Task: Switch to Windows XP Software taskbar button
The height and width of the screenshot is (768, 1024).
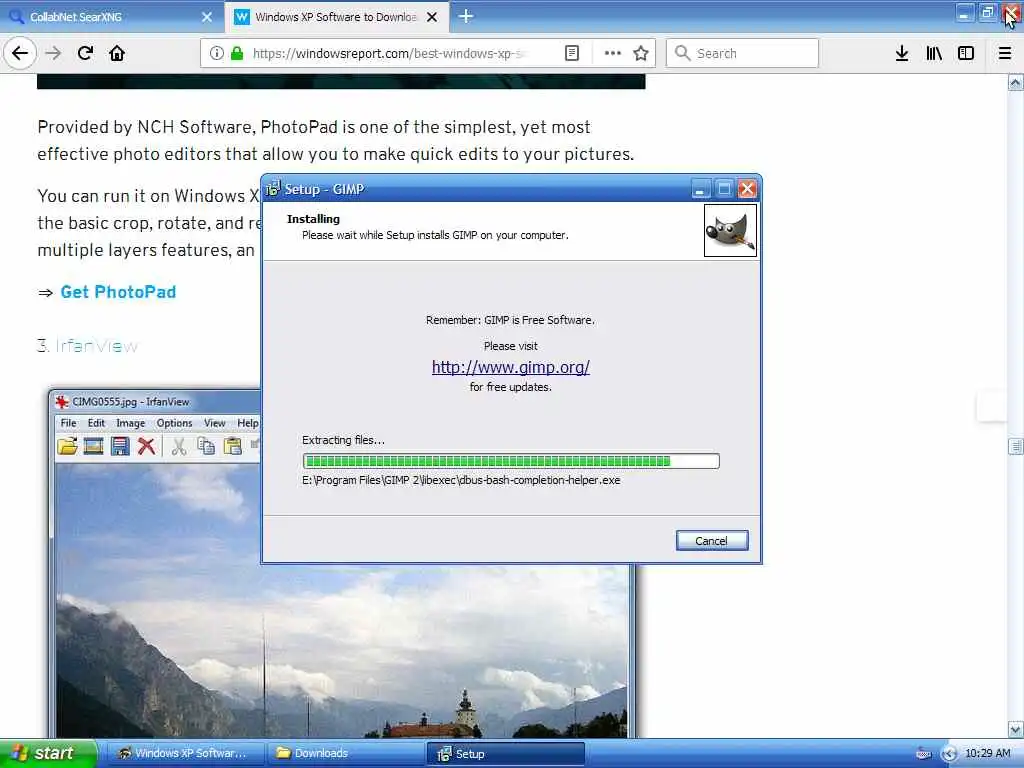Action: coord(184,754)
